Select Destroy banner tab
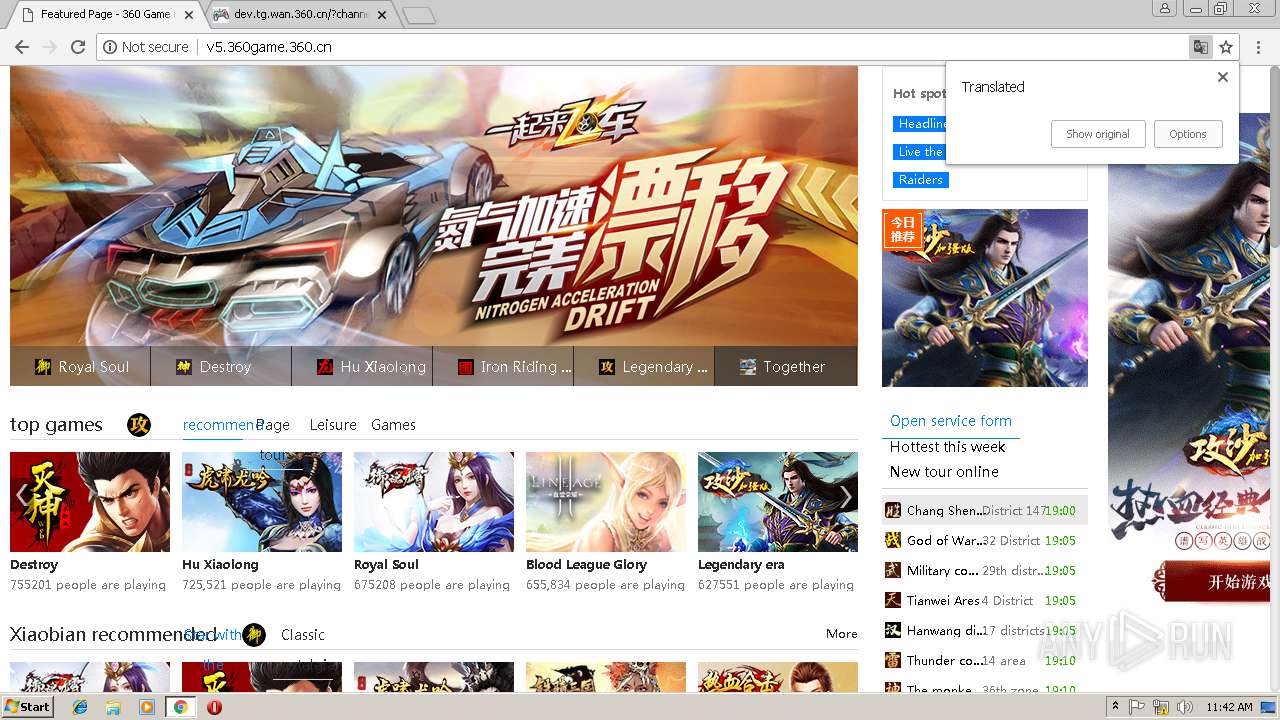 tap(221, 367)
